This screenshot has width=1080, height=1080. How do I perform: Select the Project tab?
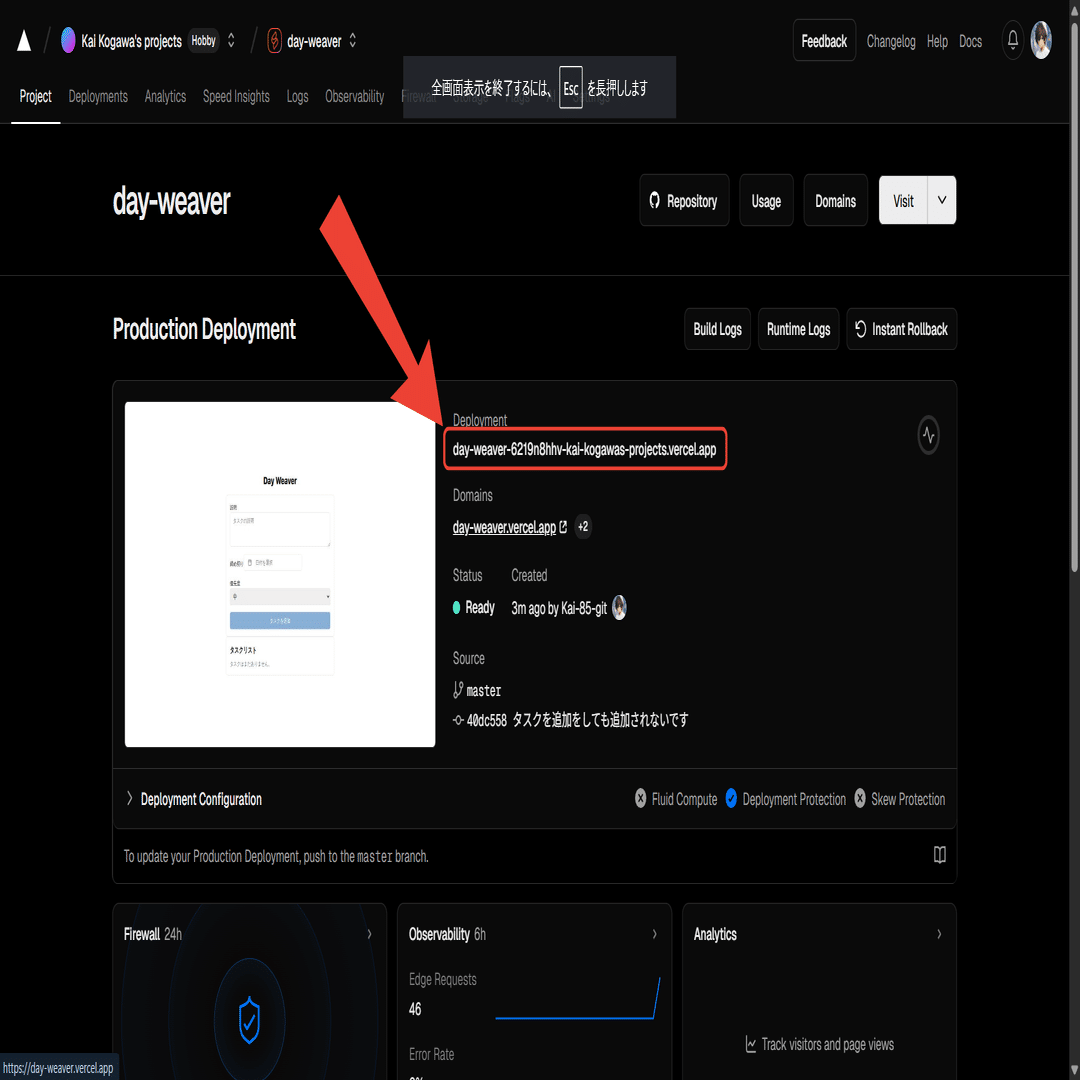pyautogui.click(x=35, y=96)
